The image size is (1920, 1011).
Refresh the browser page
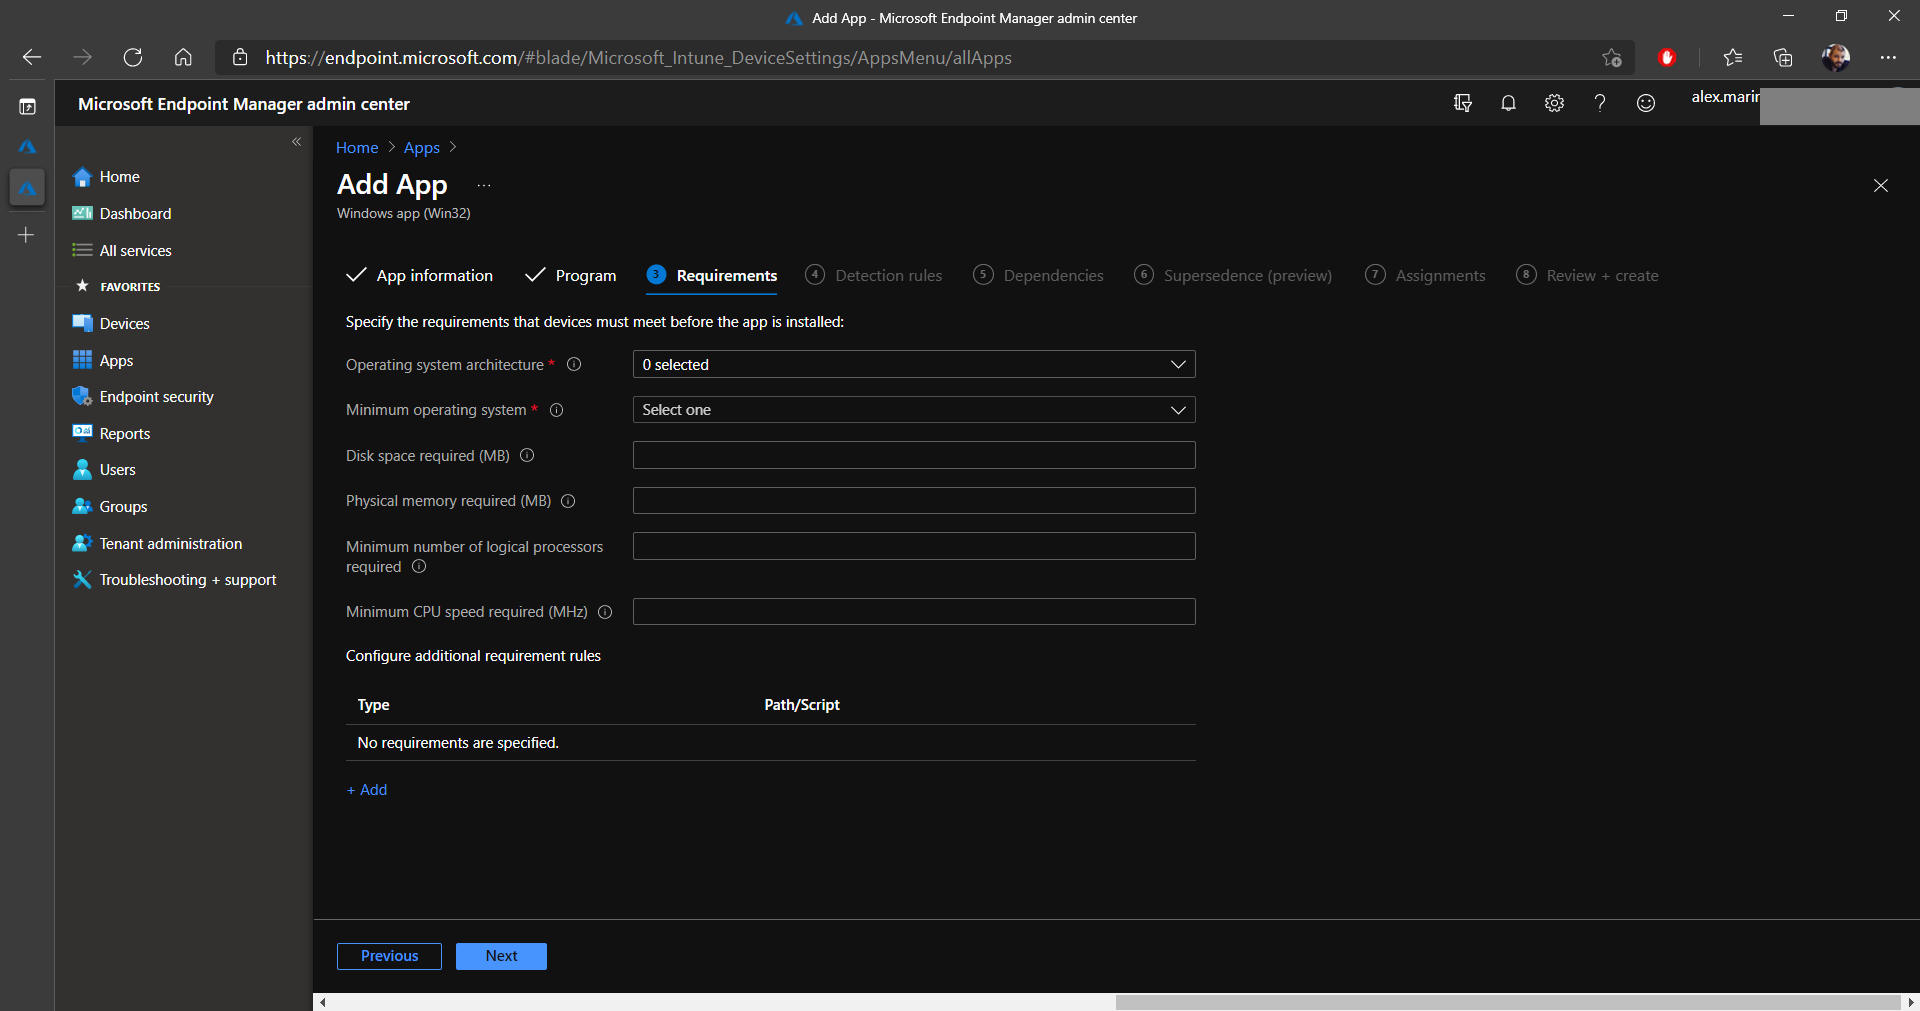point(133,58)
